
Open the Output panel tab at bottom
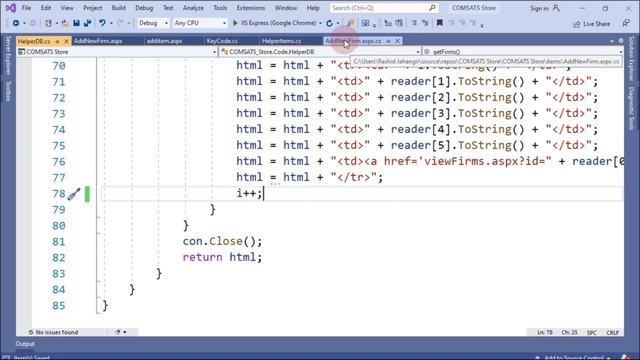click(x=25, y=344)
